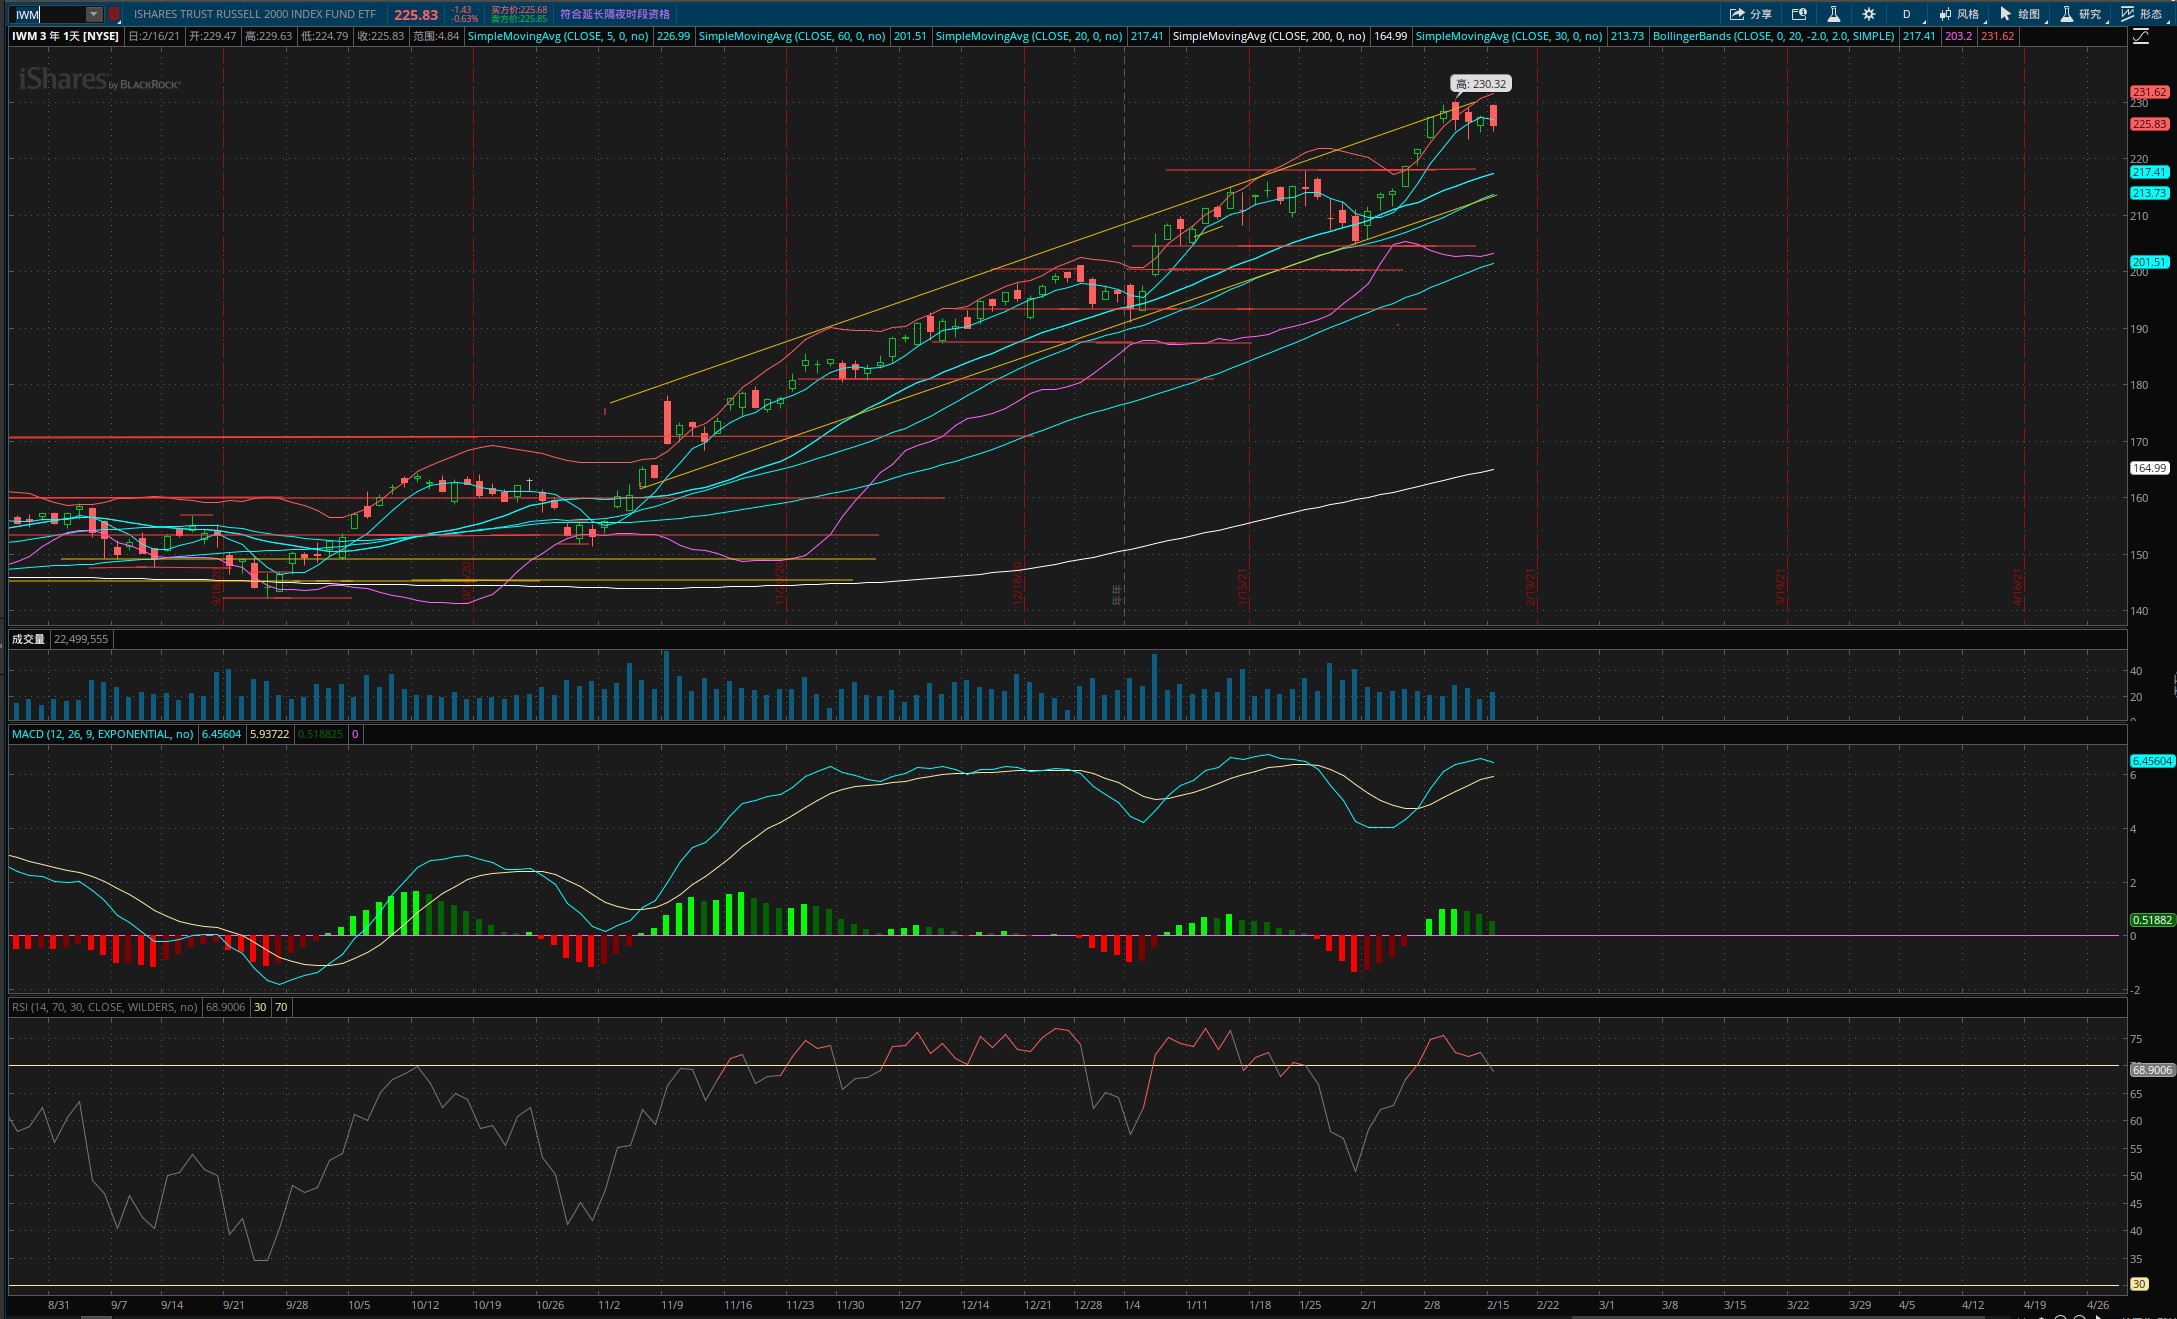Click the 2/15 date on time axis
The height and width of the screenshot is (1319, 2177).
coord(1498,1305)
